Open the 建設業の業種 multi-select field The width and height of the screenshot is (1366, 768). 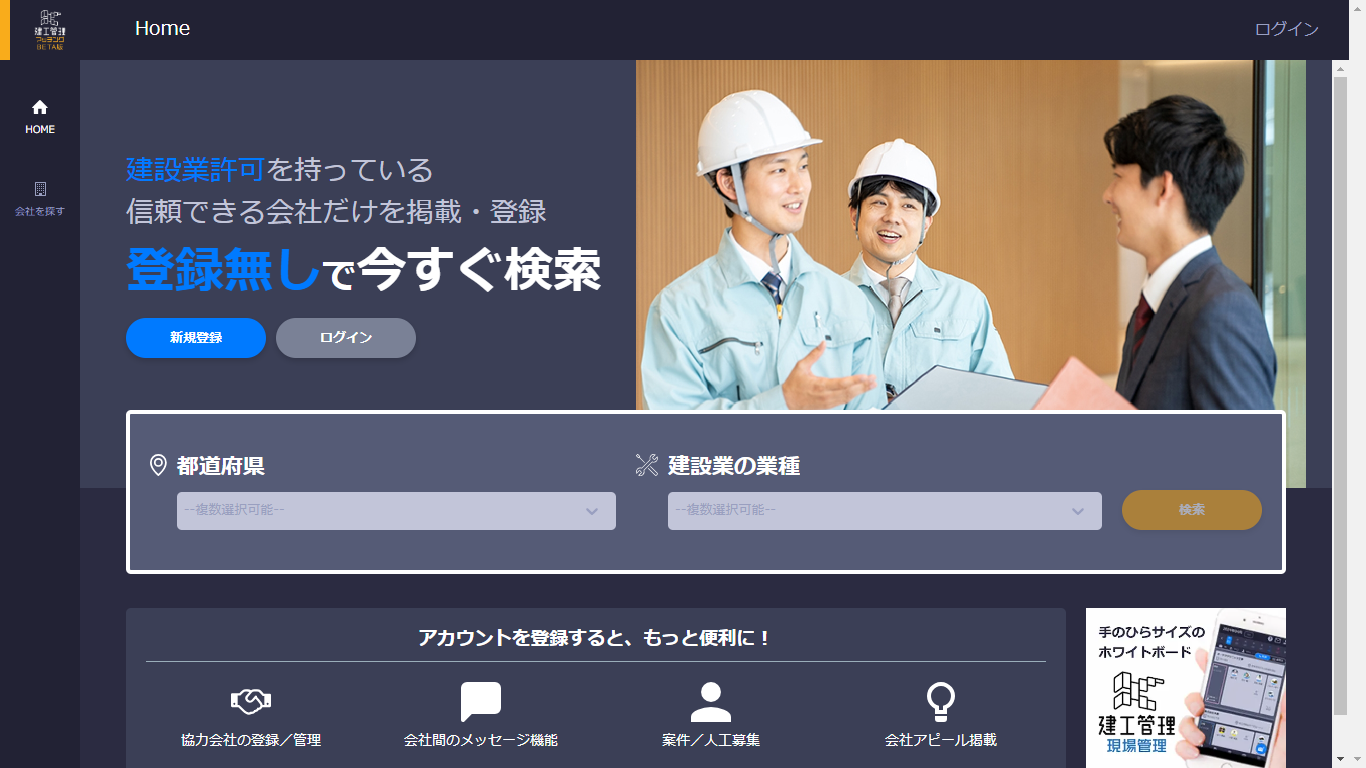coord(885,511)
